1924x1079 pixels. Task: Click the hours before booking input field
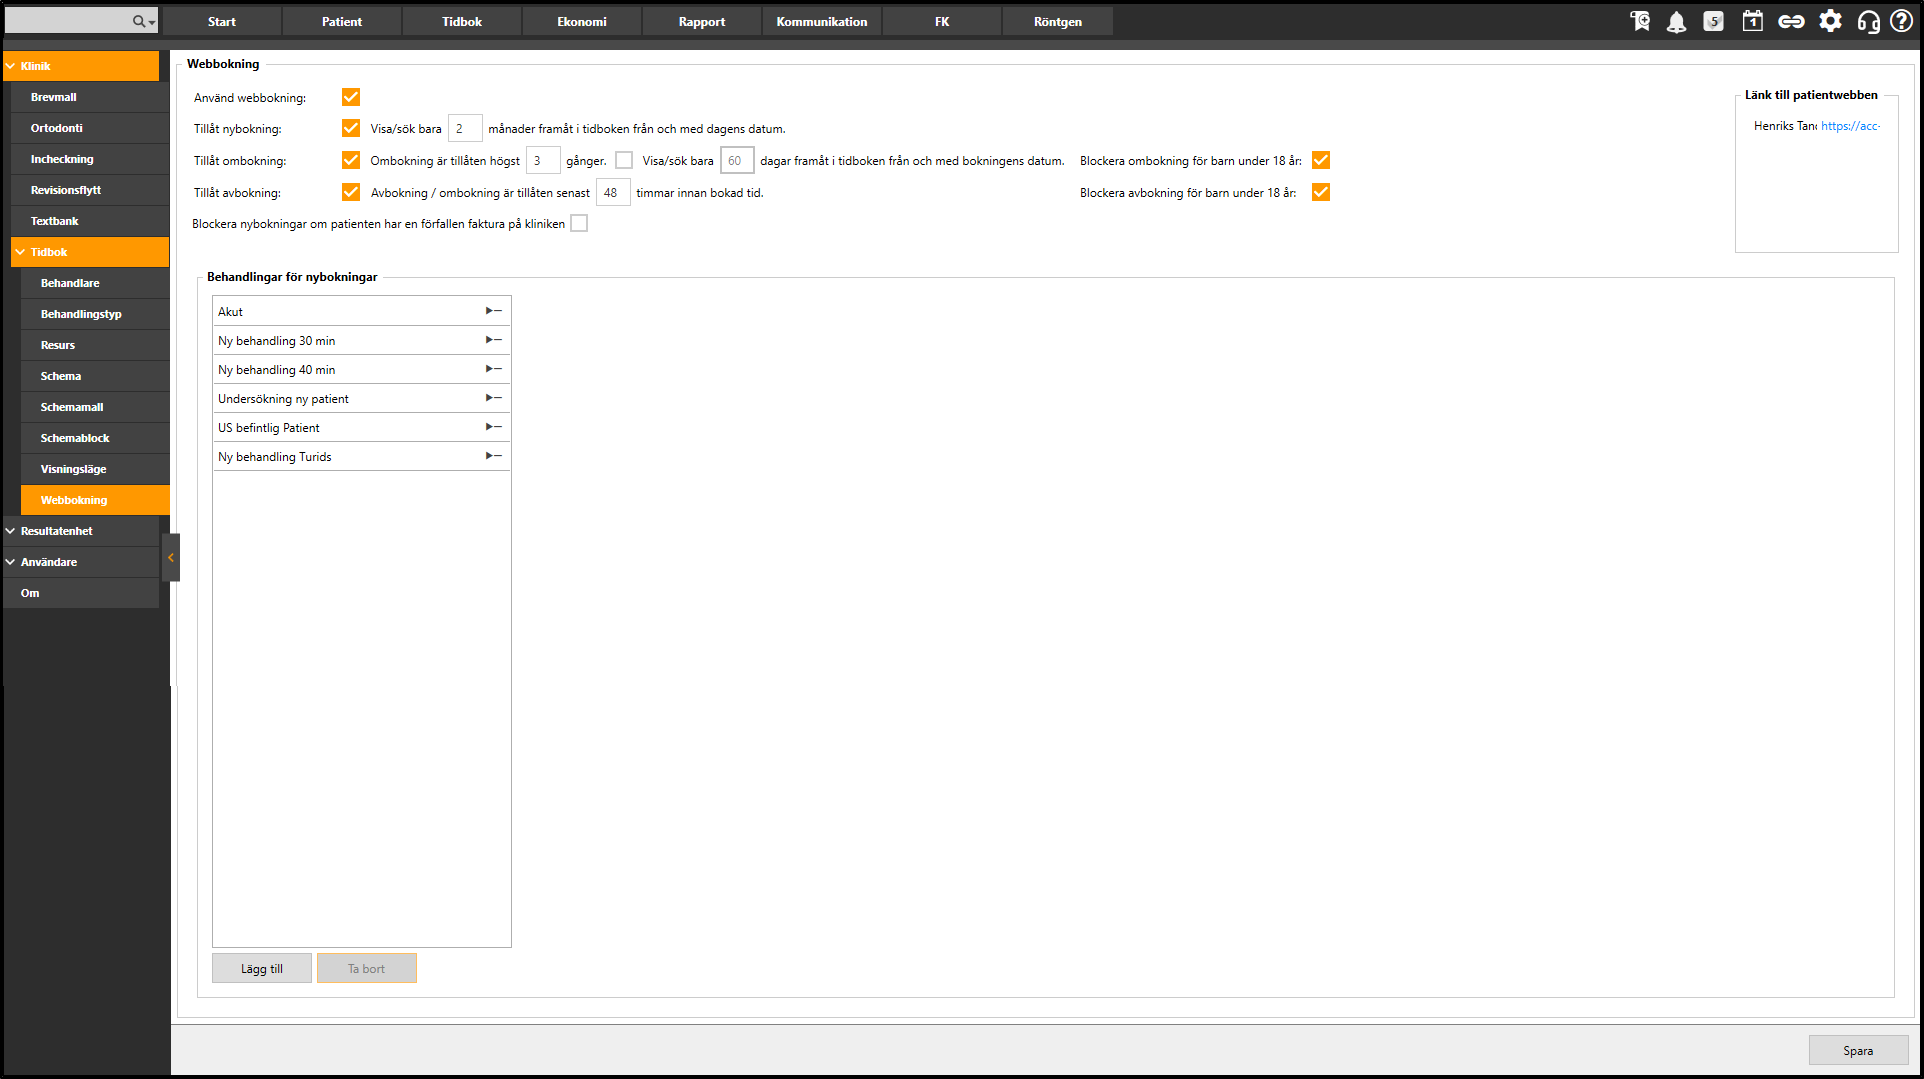click(613, 193)
